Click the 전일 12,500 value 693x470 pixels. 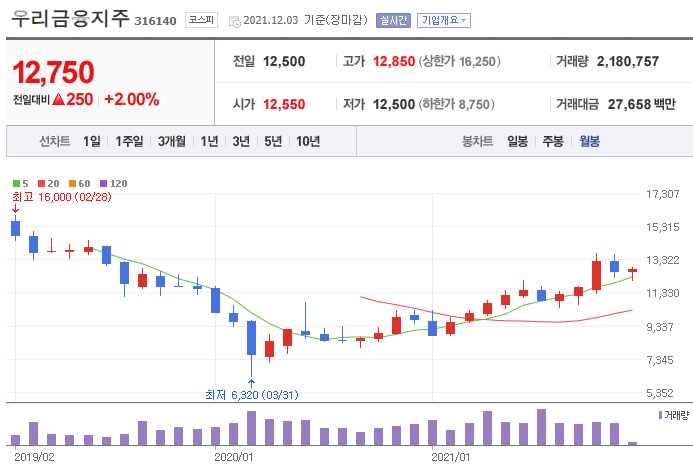pyautogui.click(x=284, y=61)
